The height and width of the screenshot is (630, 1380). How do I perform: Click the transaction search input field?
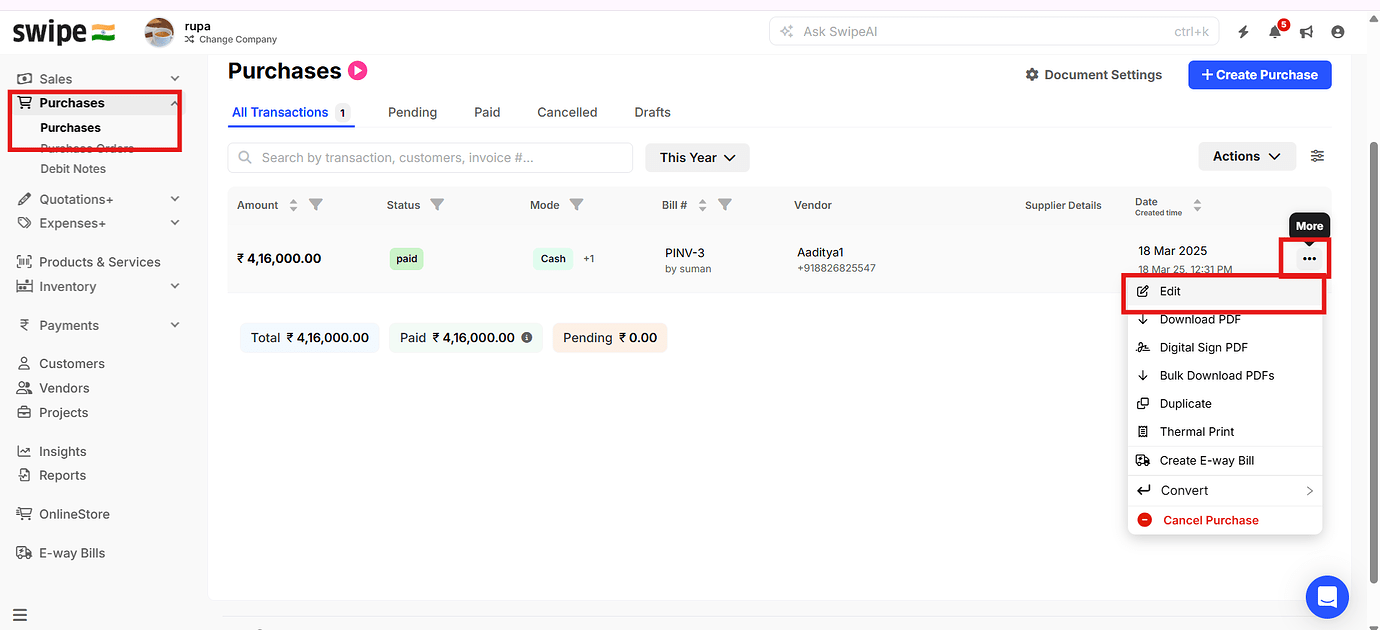(x=430, y=157)
